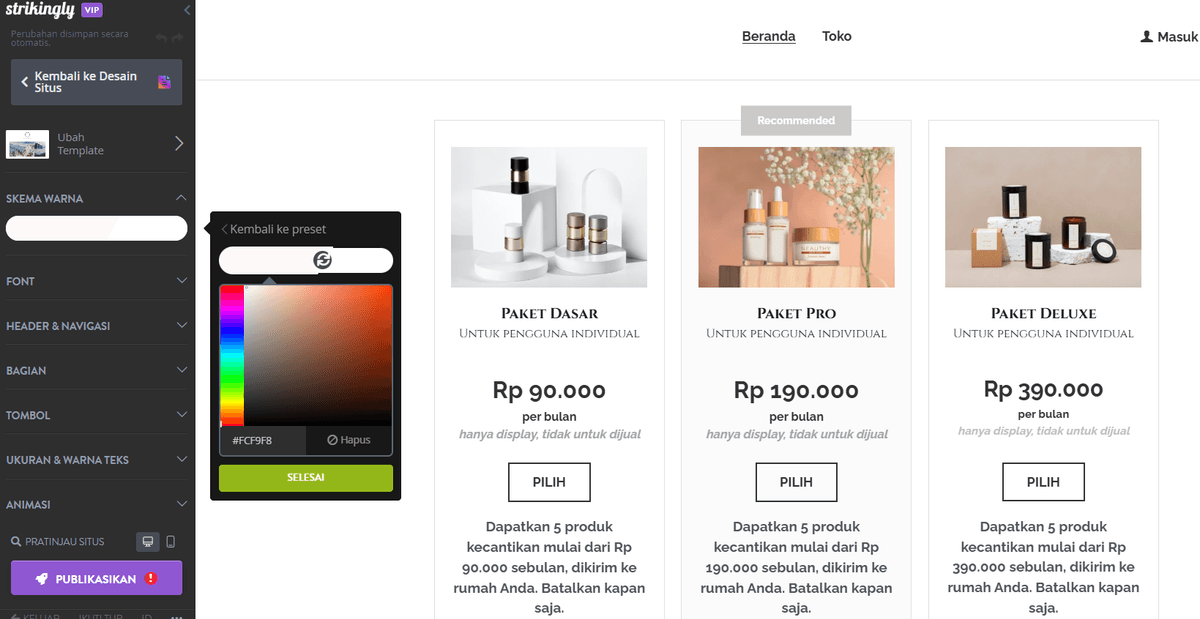The width and height of the screenshot is (1200, 619).
Task: Collapse the editor sidebar with top arrow
Action: pyautogui.click(x=187, y=10)
